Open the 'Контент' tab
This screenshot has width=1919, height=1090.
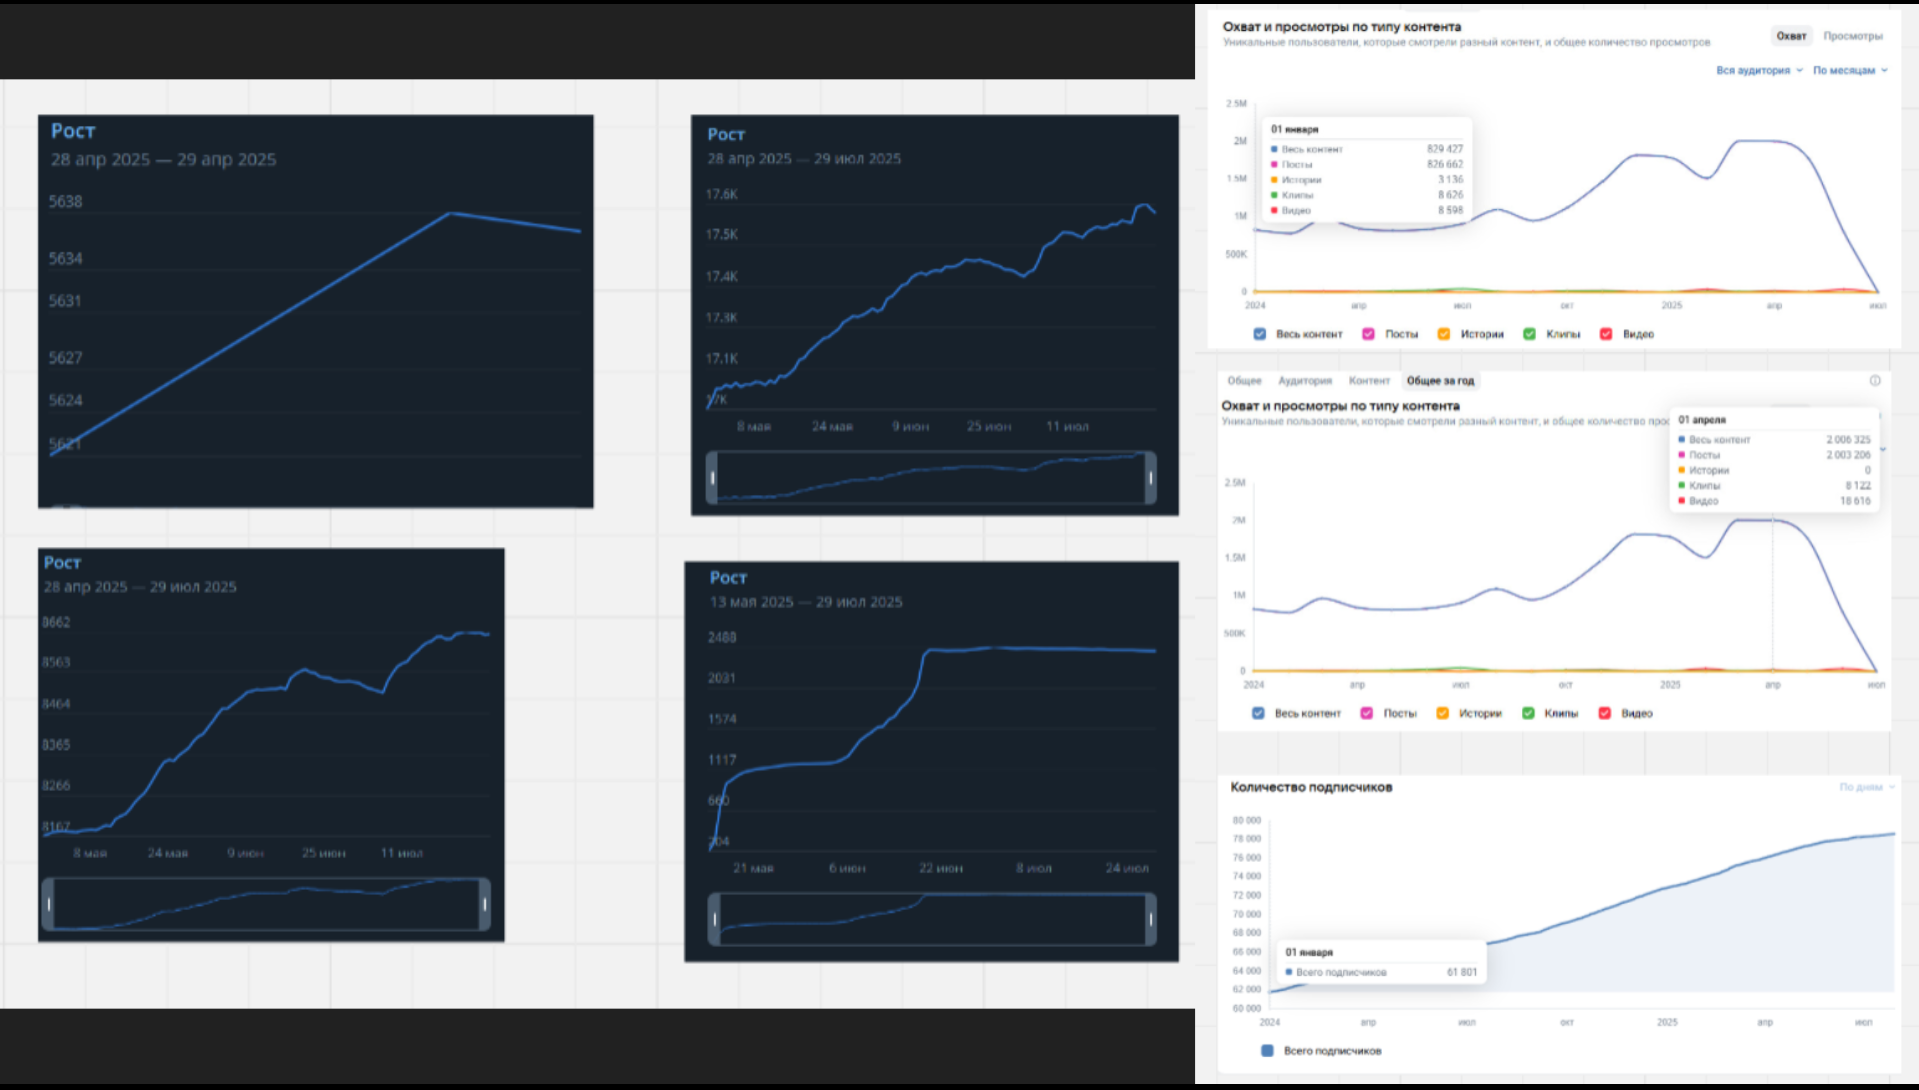(1369, 381)
